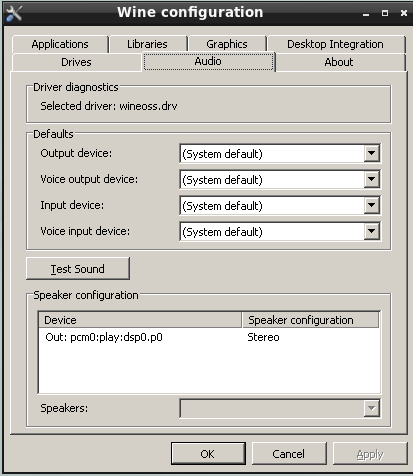Image resolution: width=413 pixels, height=476 pixels.
Task: Confirm with the OK button
Action: pos(208,454)
